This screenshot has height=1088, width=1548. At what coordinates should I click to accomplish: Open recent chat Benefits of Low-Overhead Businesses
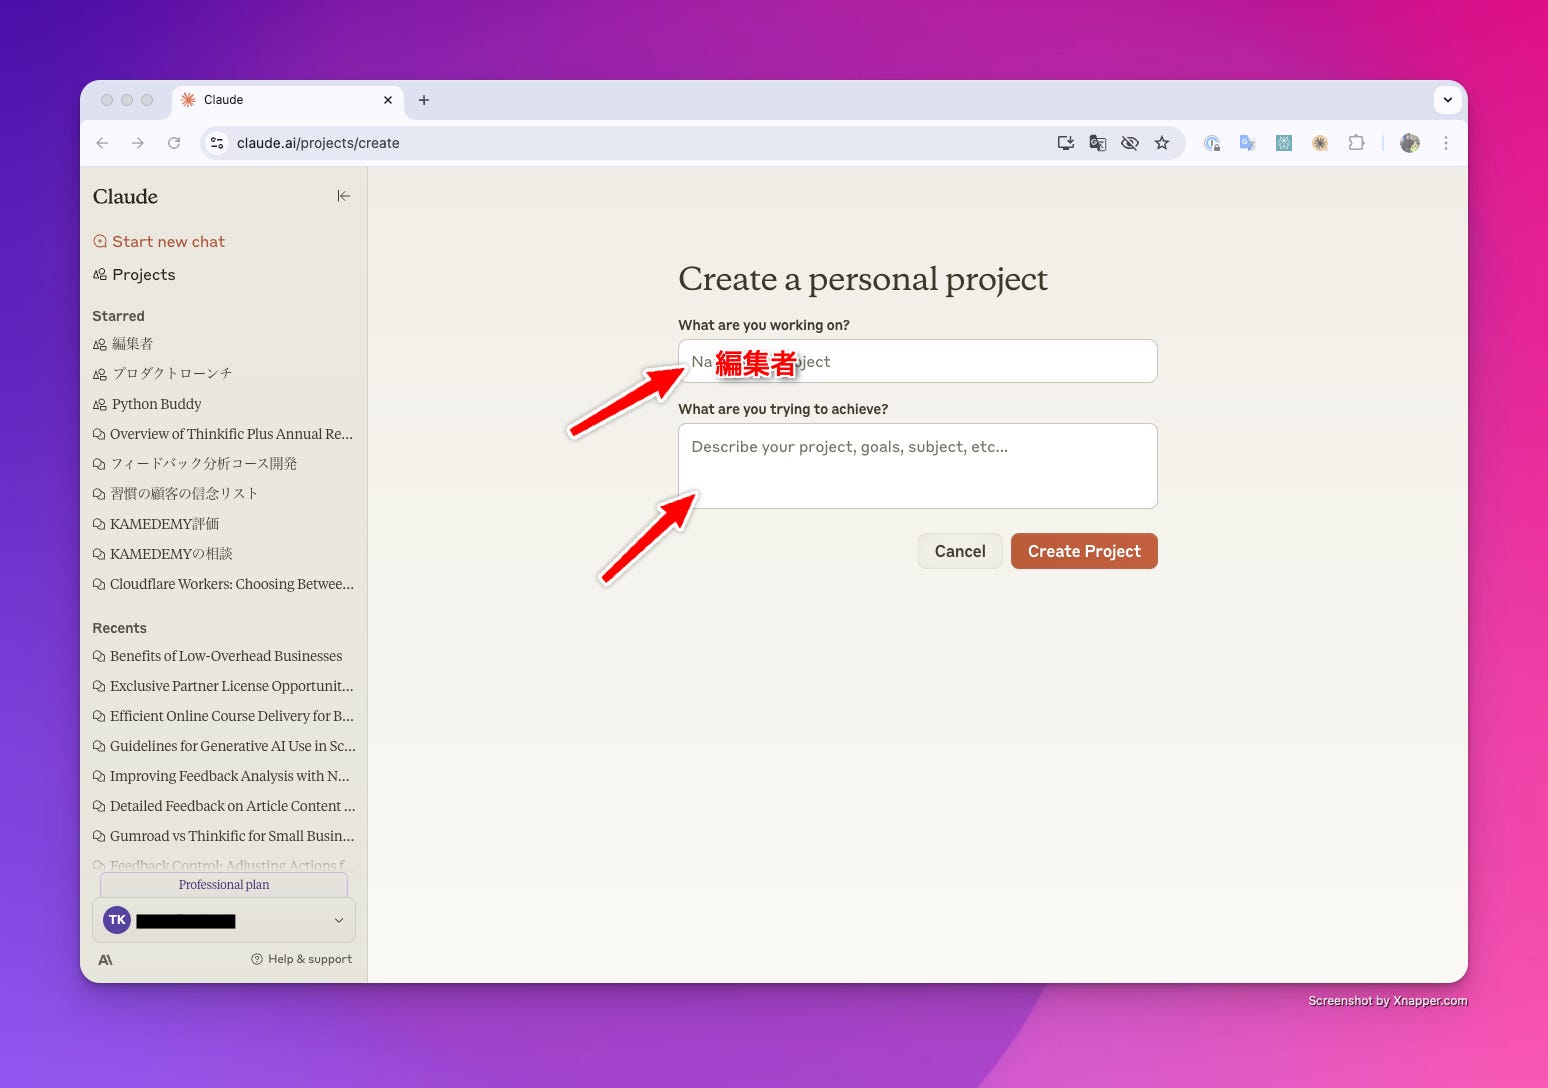tap(217, 656)
